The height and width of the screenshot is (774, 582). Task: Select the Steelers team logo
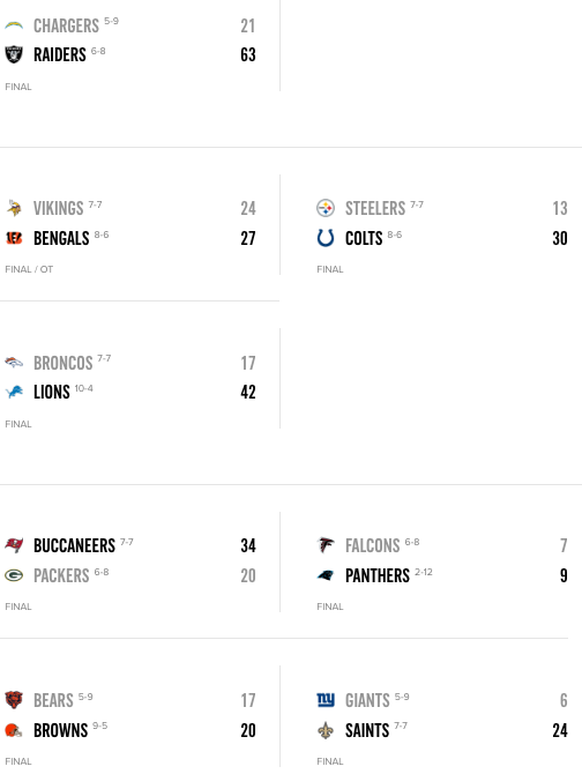(325, 208)
